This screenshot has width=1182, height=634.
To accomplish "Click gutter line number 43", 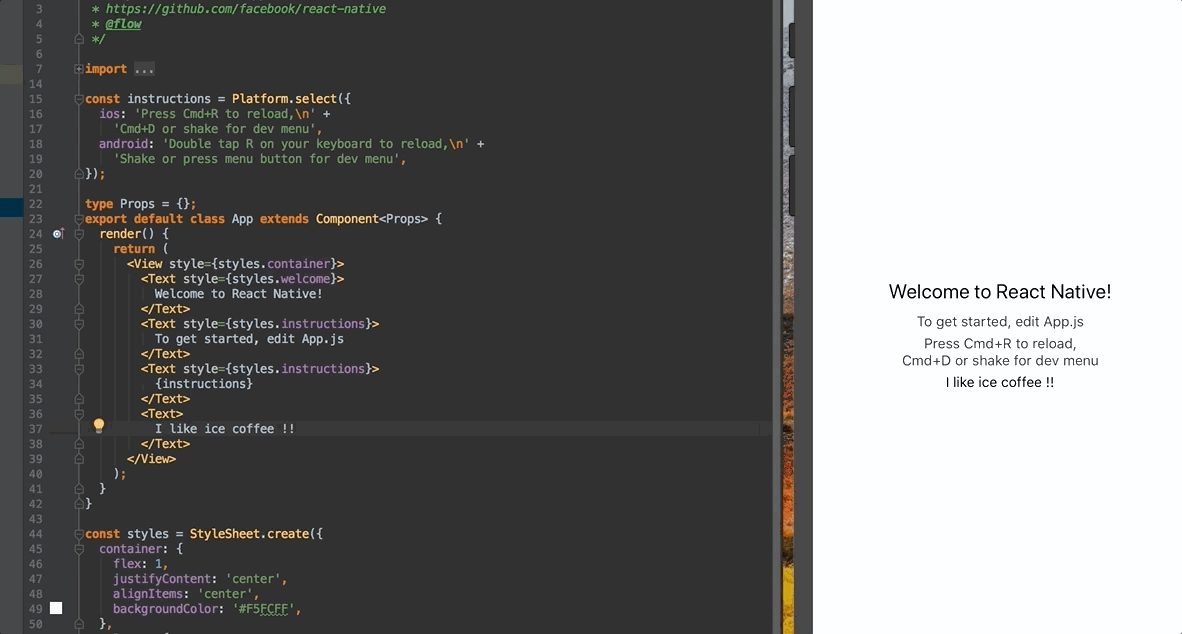I will (35, 519).
